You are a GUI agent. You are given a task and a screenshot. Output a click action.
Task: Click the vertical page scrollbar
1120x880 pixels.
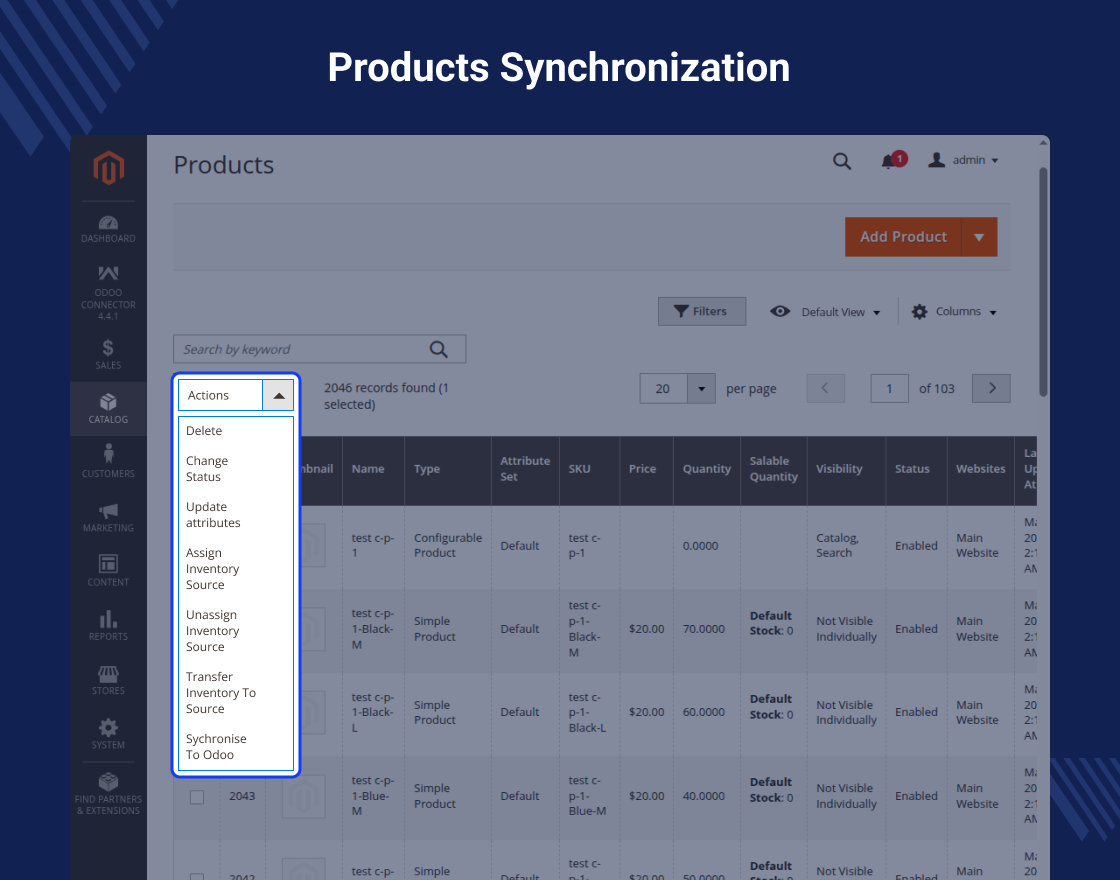click(1044, 281)
